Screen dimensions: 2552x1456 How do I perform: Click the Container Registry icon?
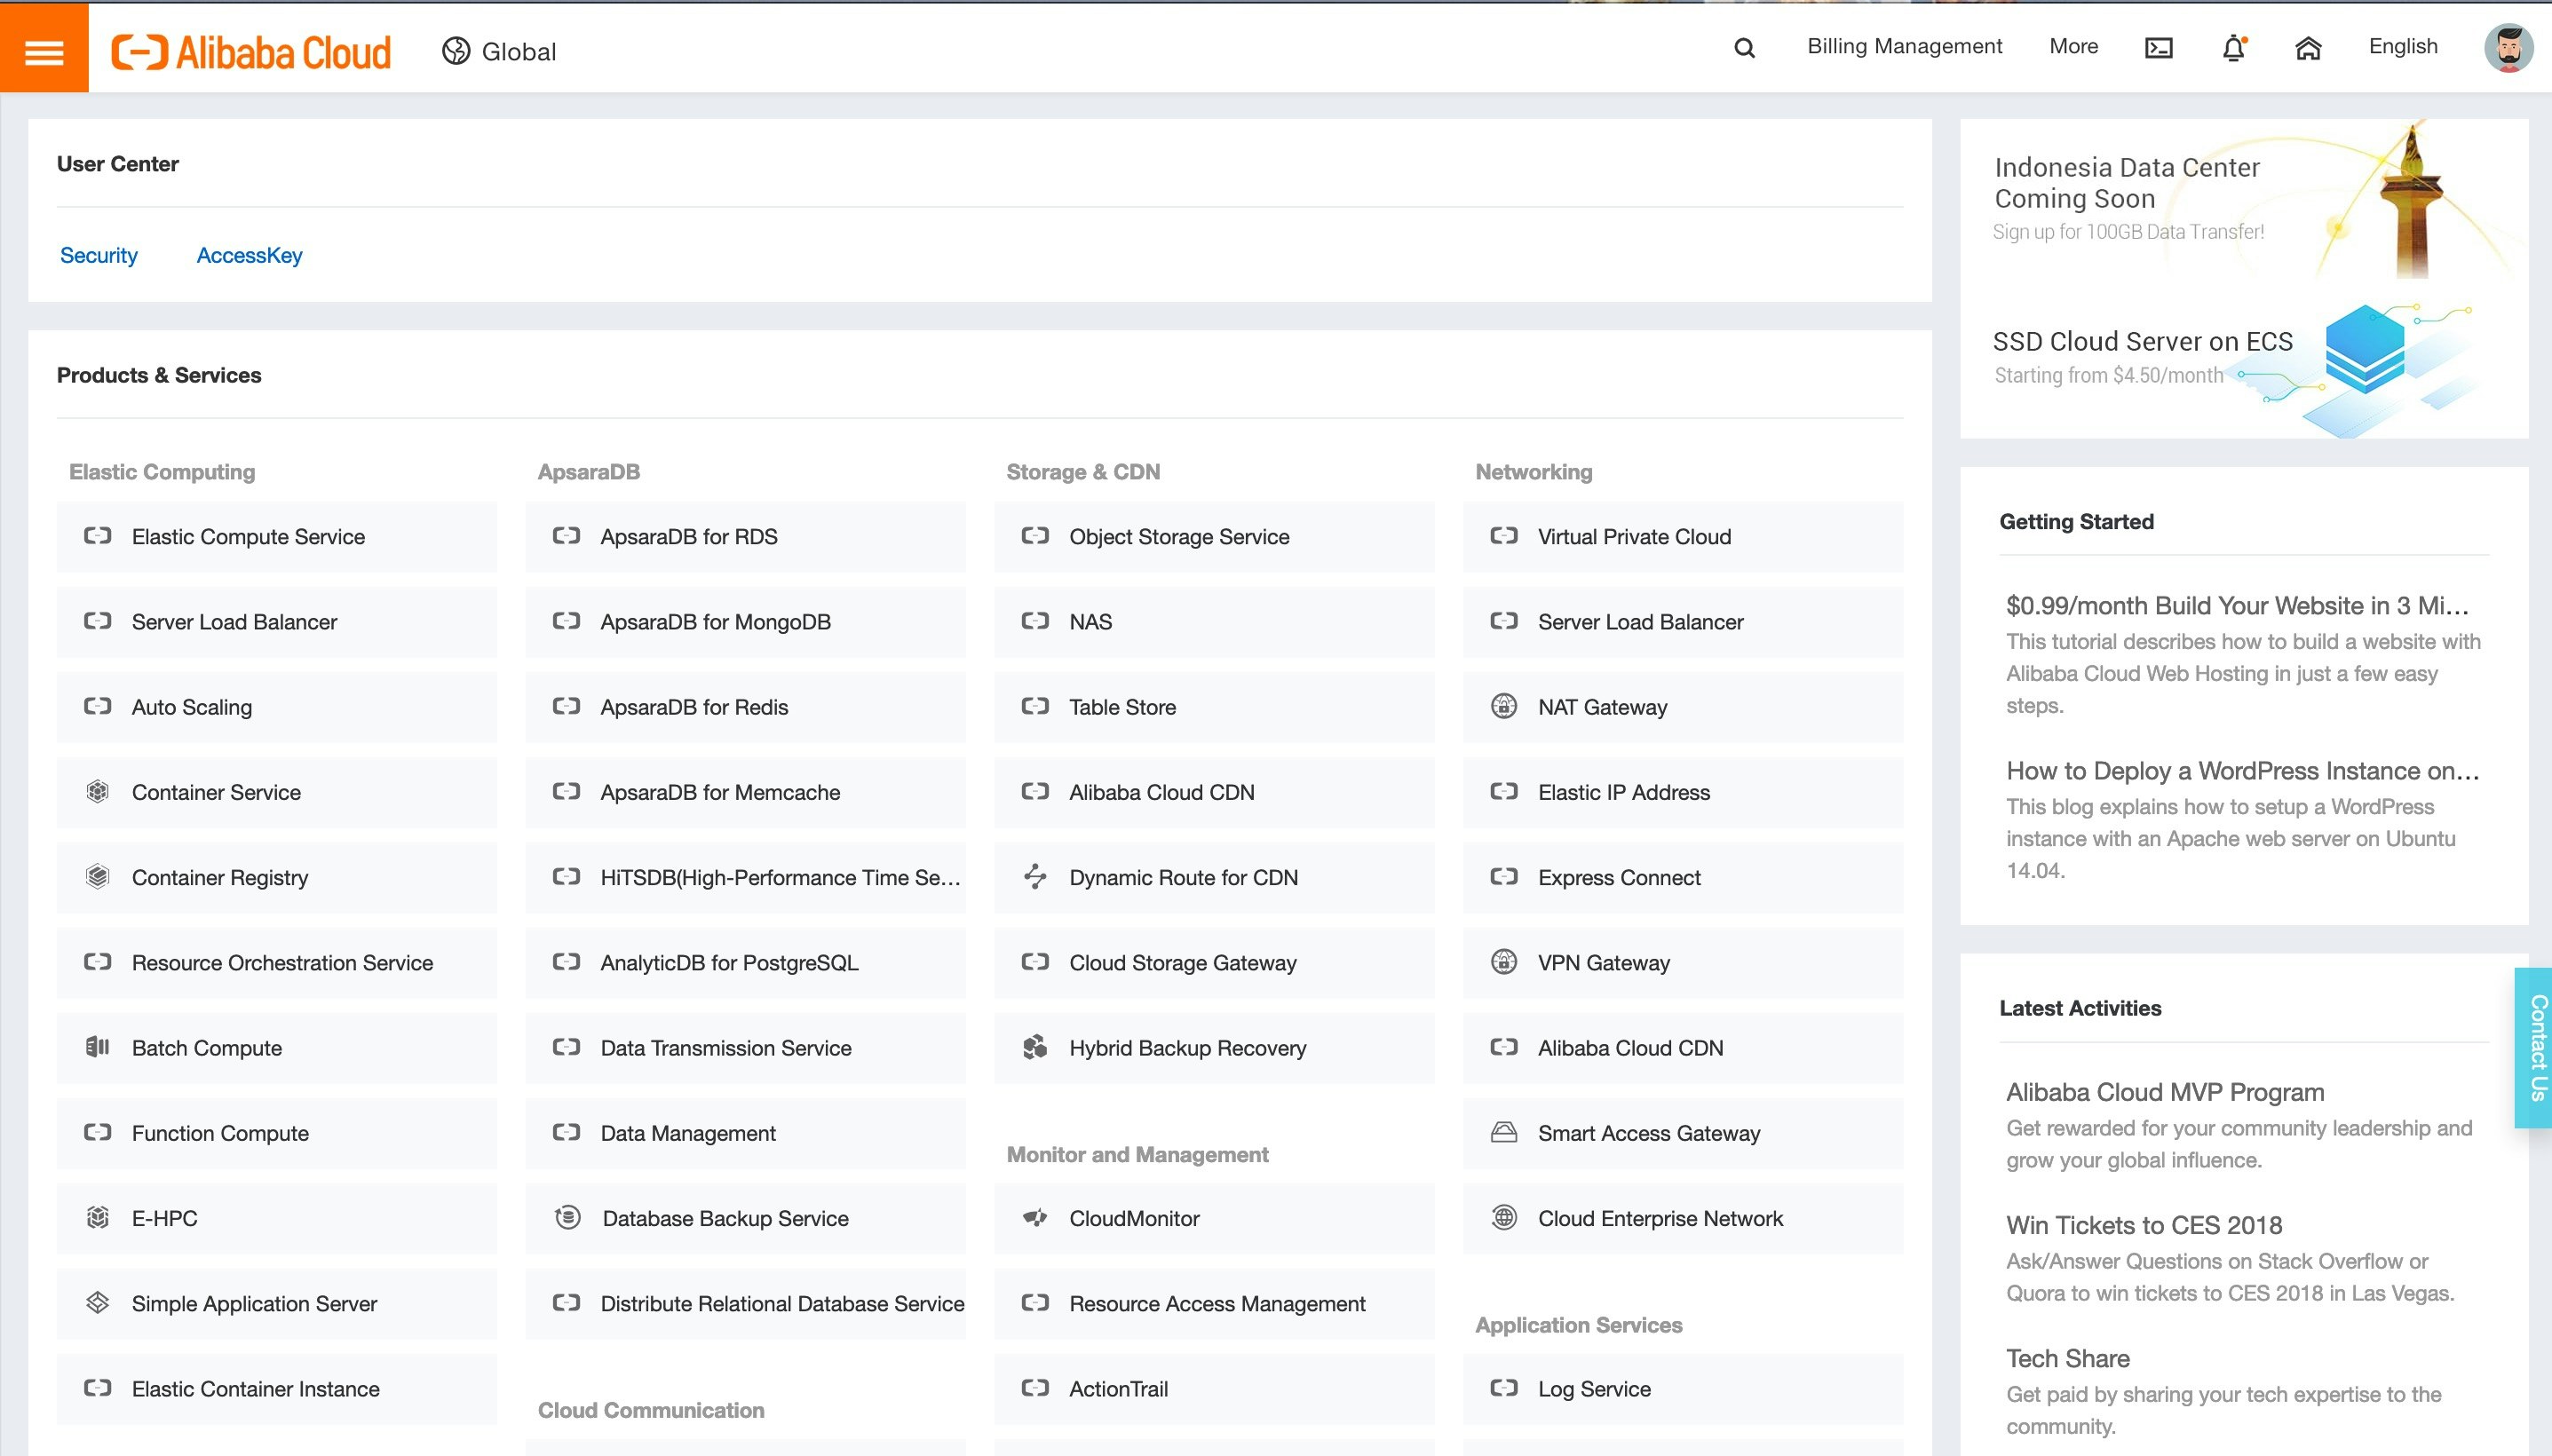97,876
